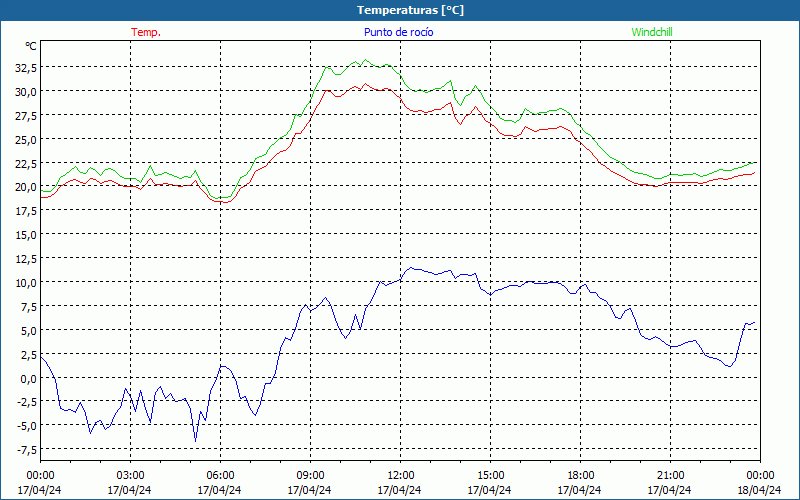Click the '17,5' y-axis value

click(26, 211)
